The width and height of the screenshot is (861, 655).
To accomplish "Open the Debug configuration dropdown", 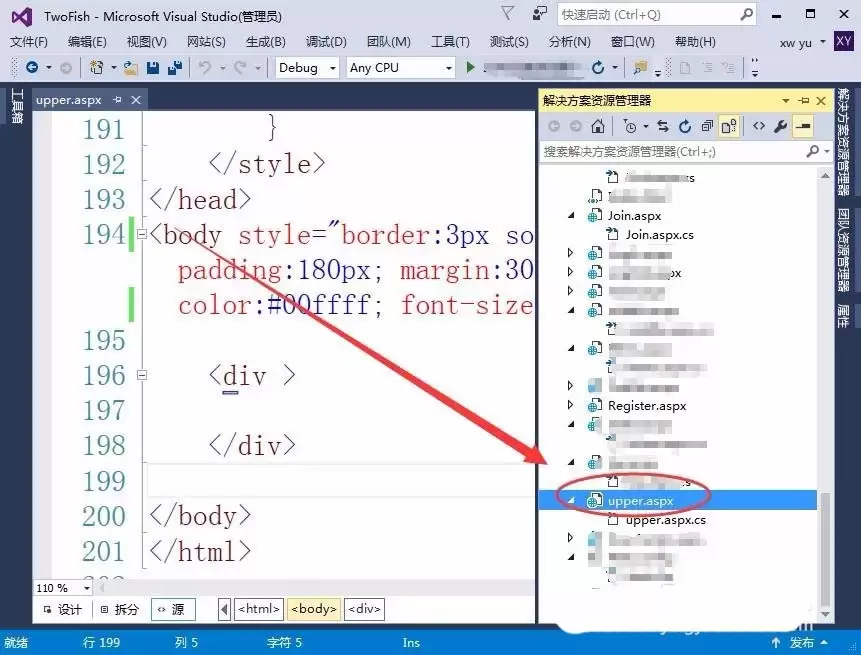I will pos(332,67).
